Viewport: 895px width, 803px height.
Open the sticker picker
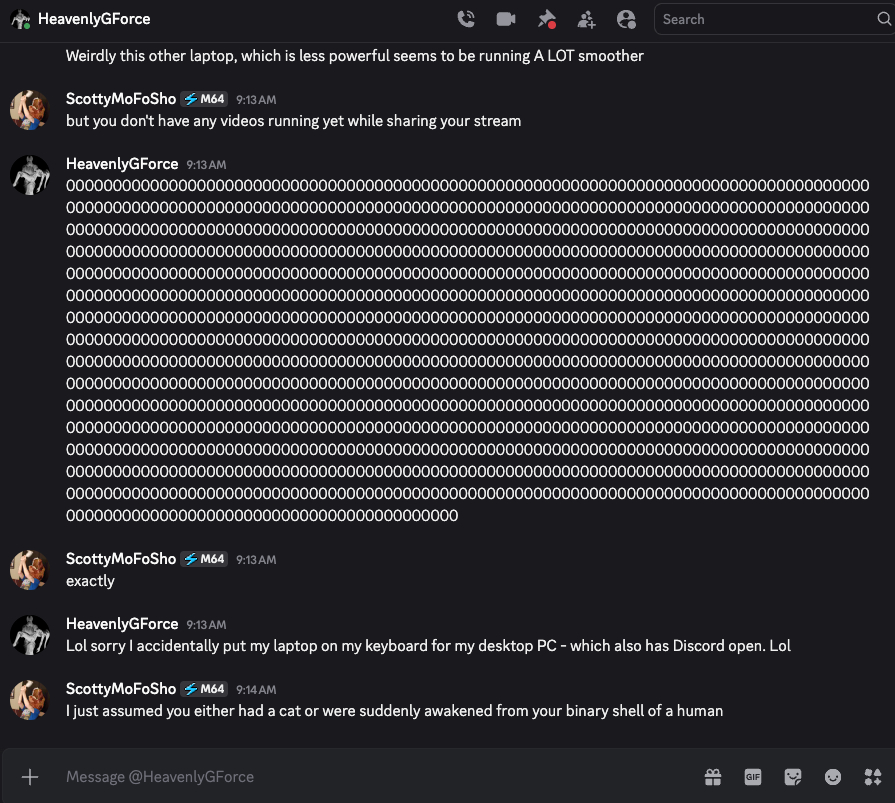click(793, 777)
